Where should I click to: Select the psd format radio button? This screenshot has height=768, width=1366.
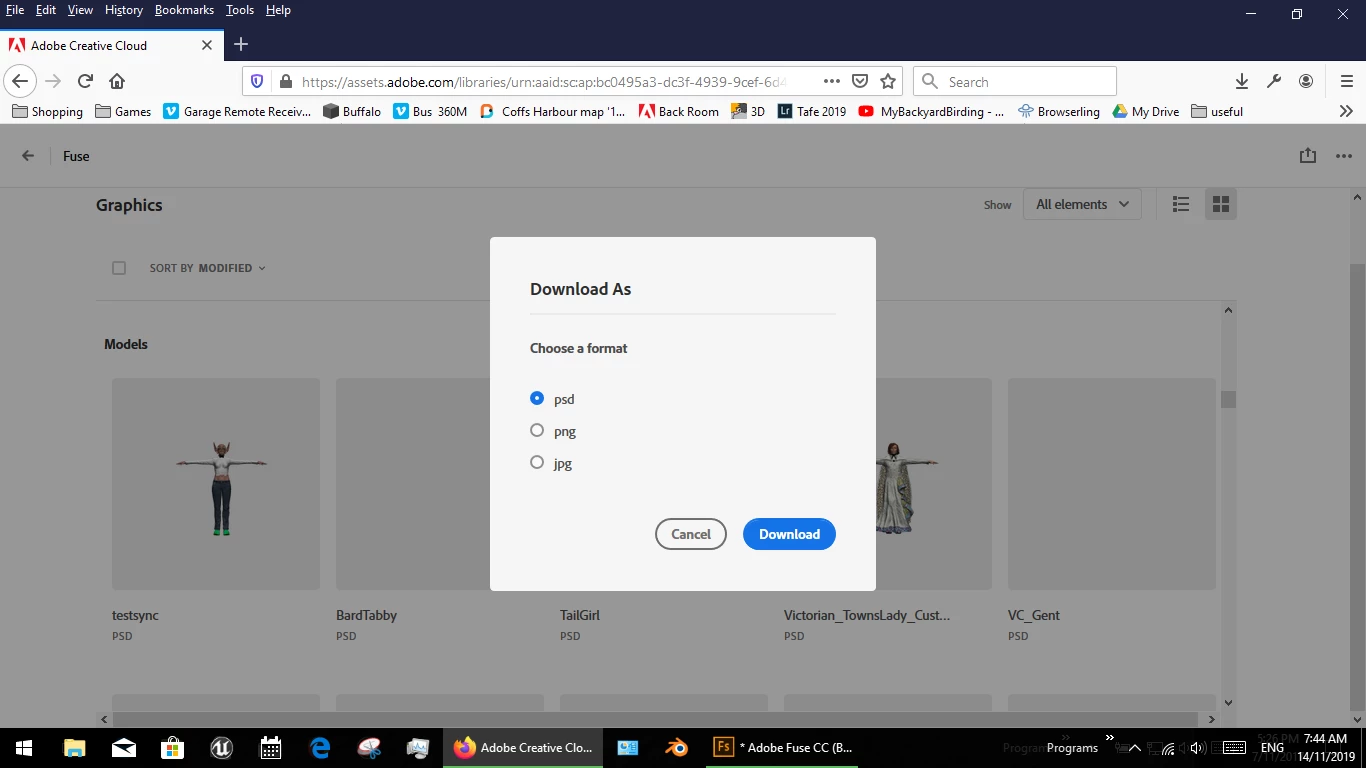tap(537, 398)
